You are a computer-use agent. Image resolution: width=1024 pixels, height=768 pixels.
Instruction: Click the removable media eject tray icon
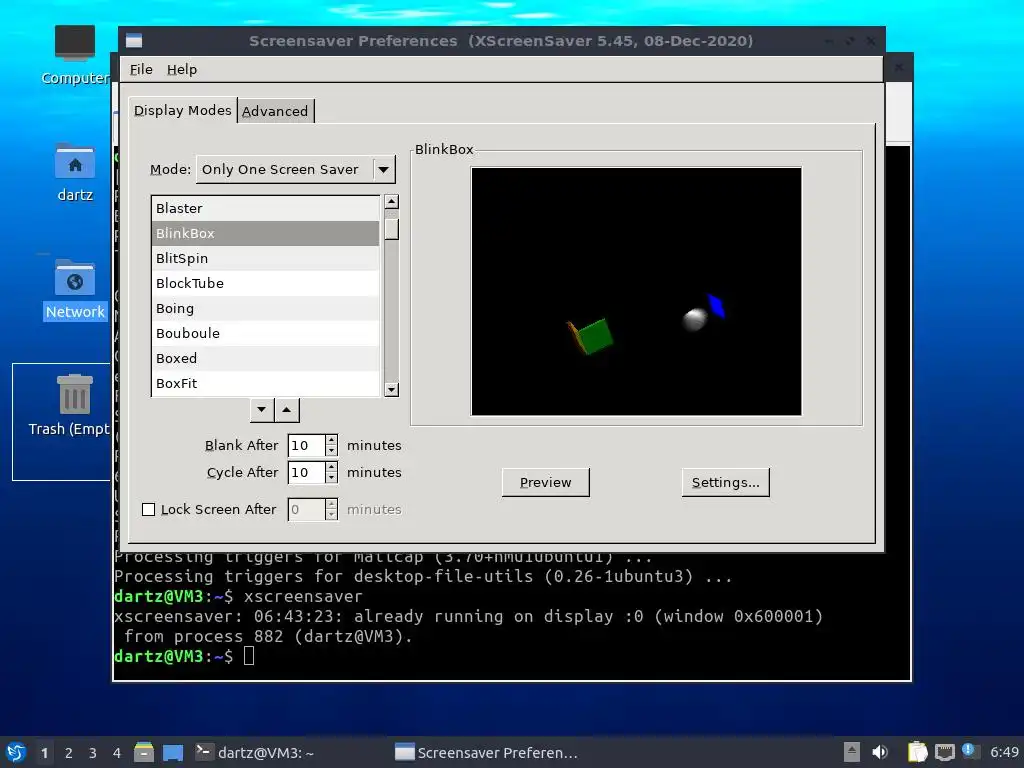click(x=852, y=752)
